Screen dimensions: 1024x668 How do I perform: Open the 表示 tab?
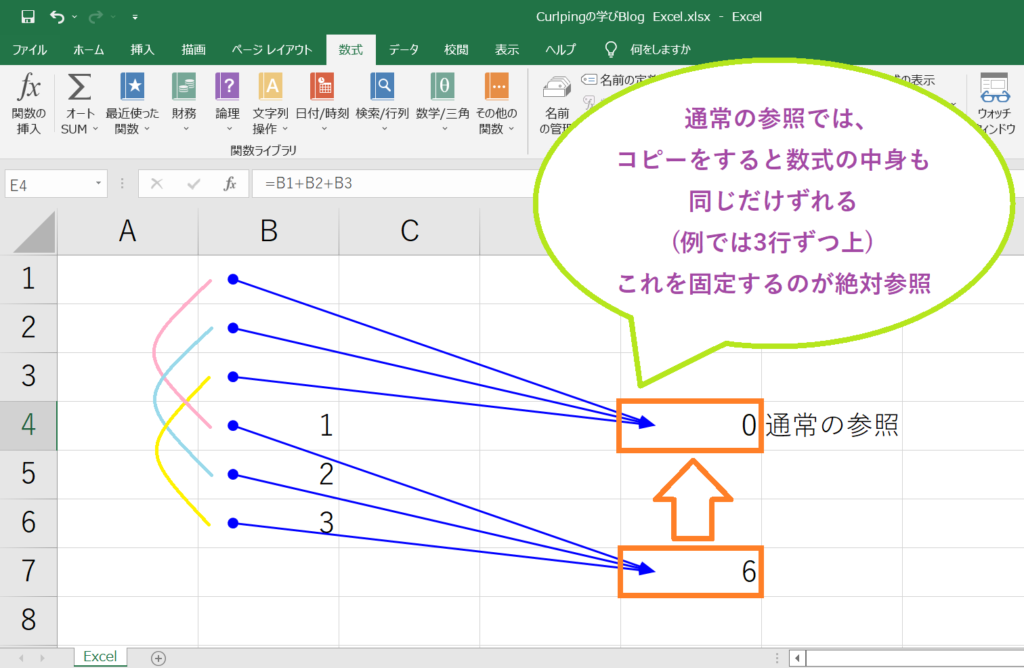coord(507,50)
